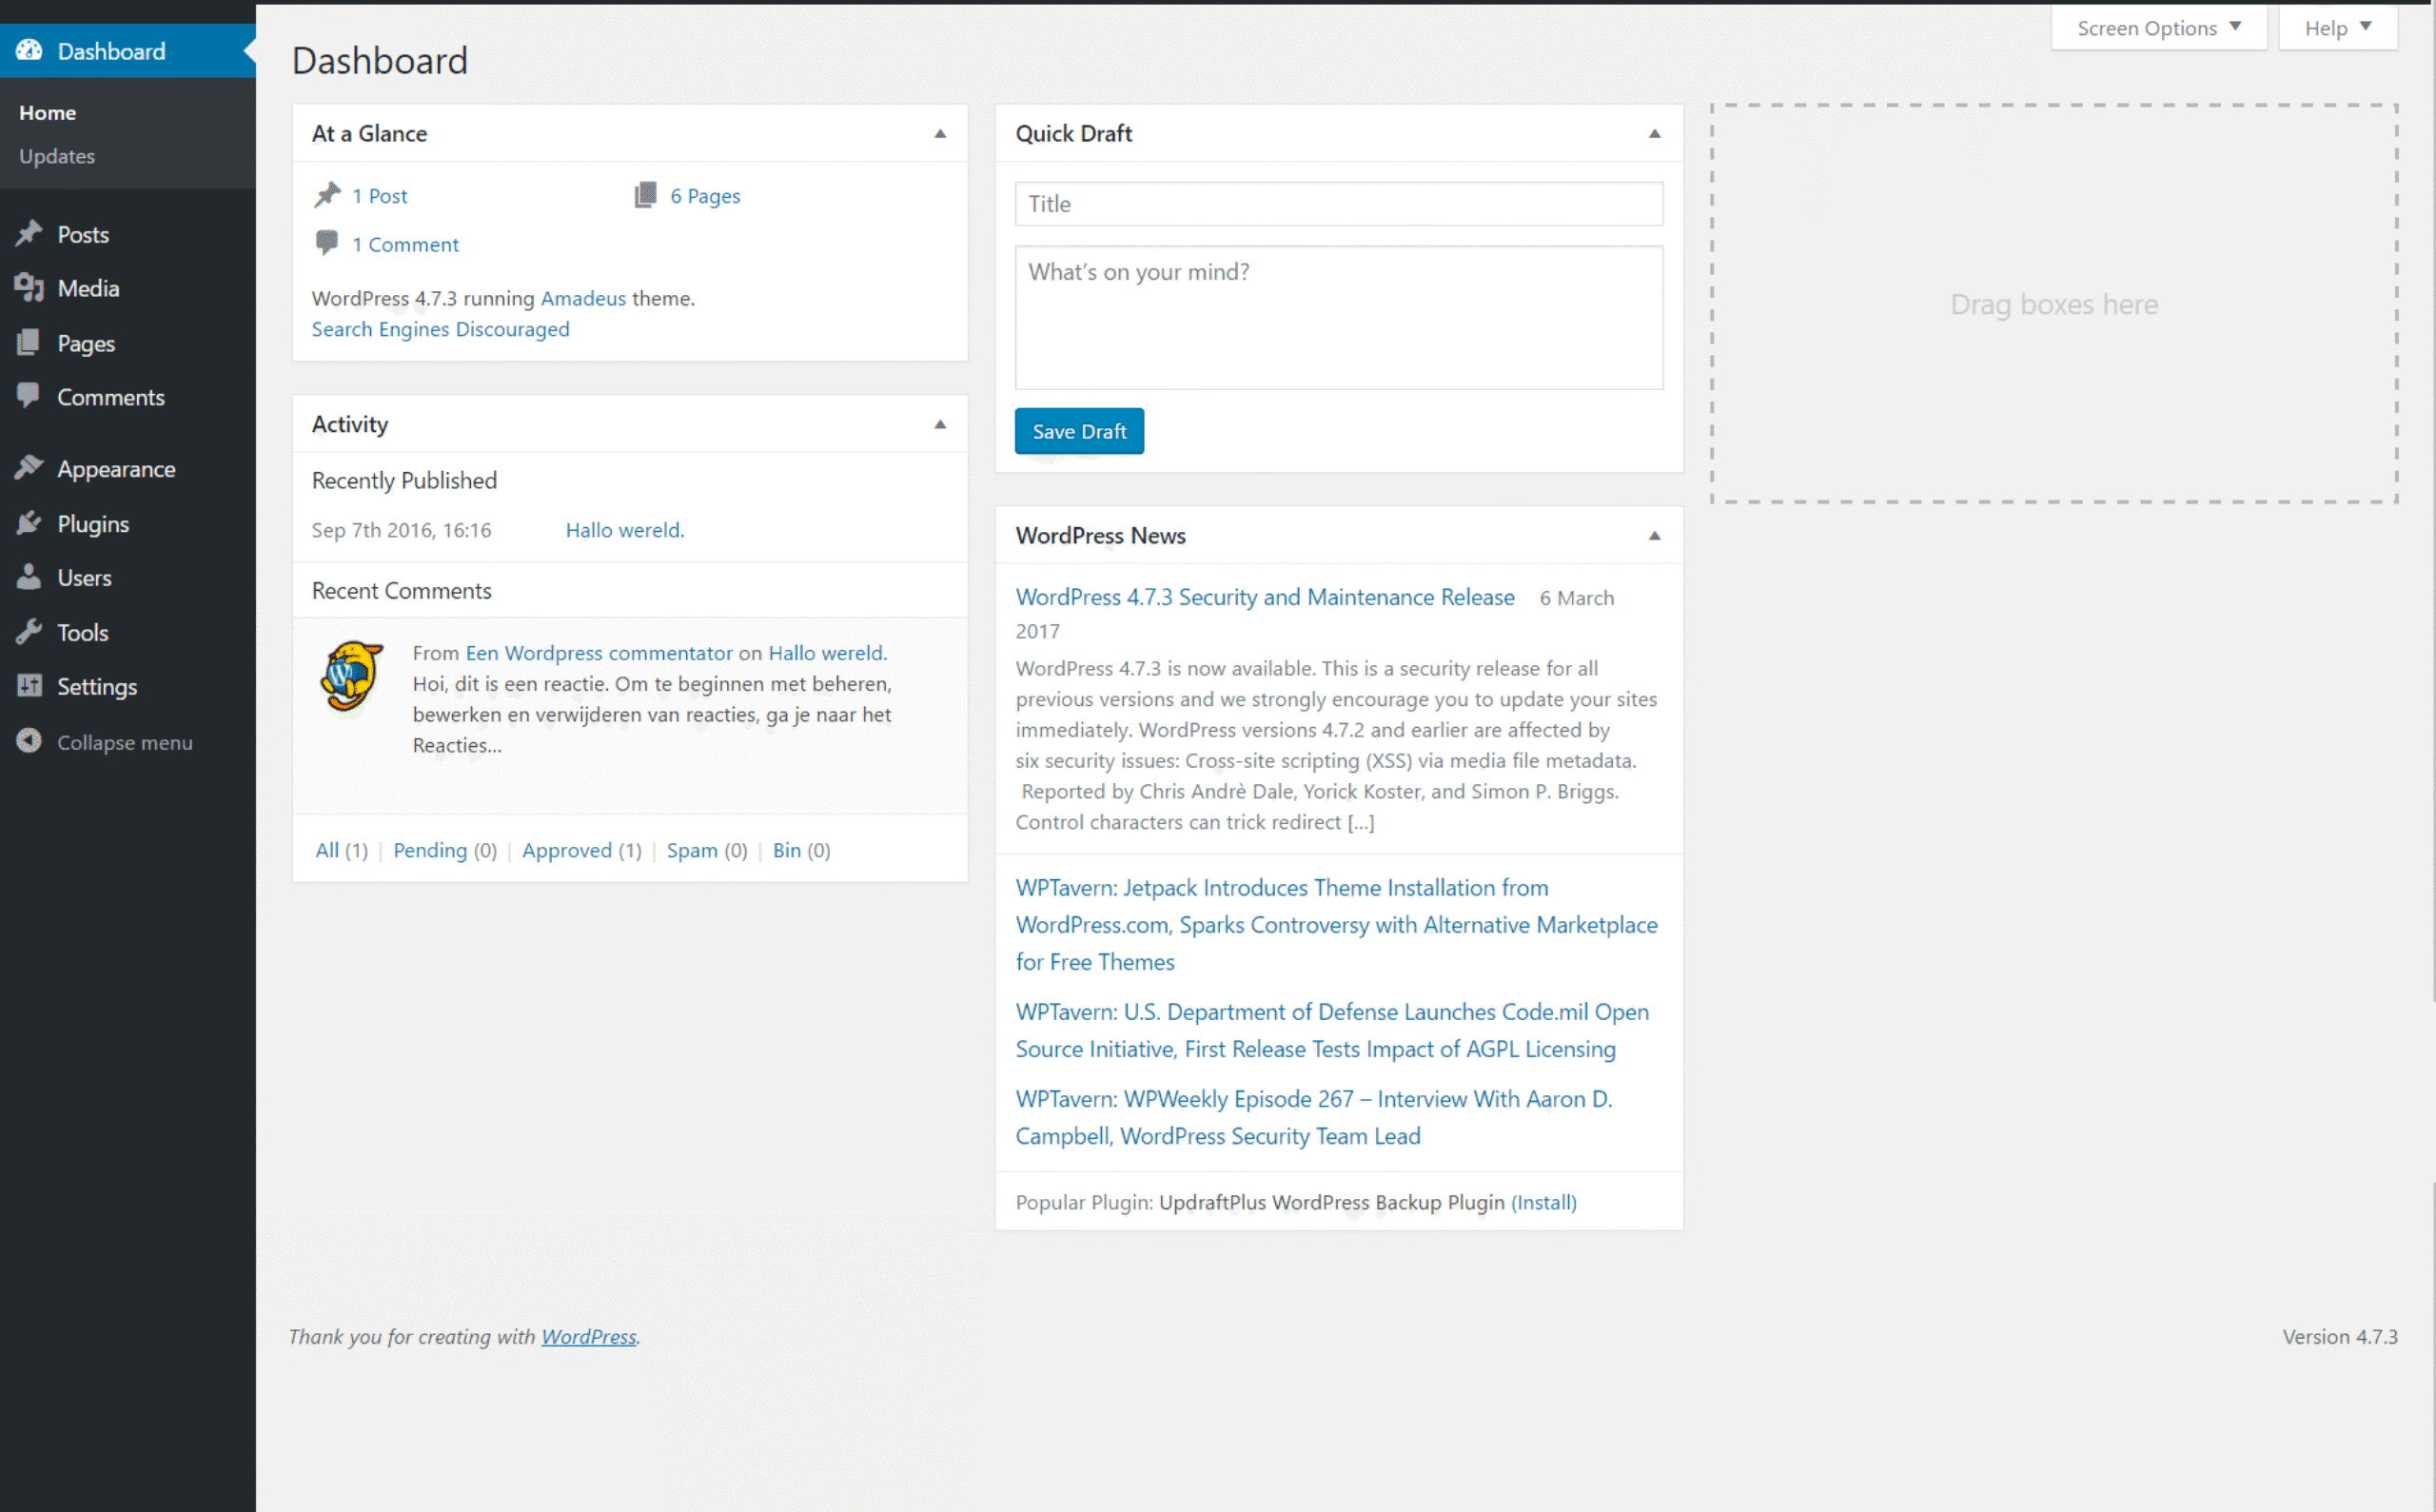The image size is (2436, 1512).
Task: Click the Media icon in sidebar
Action: coord(29,288)
